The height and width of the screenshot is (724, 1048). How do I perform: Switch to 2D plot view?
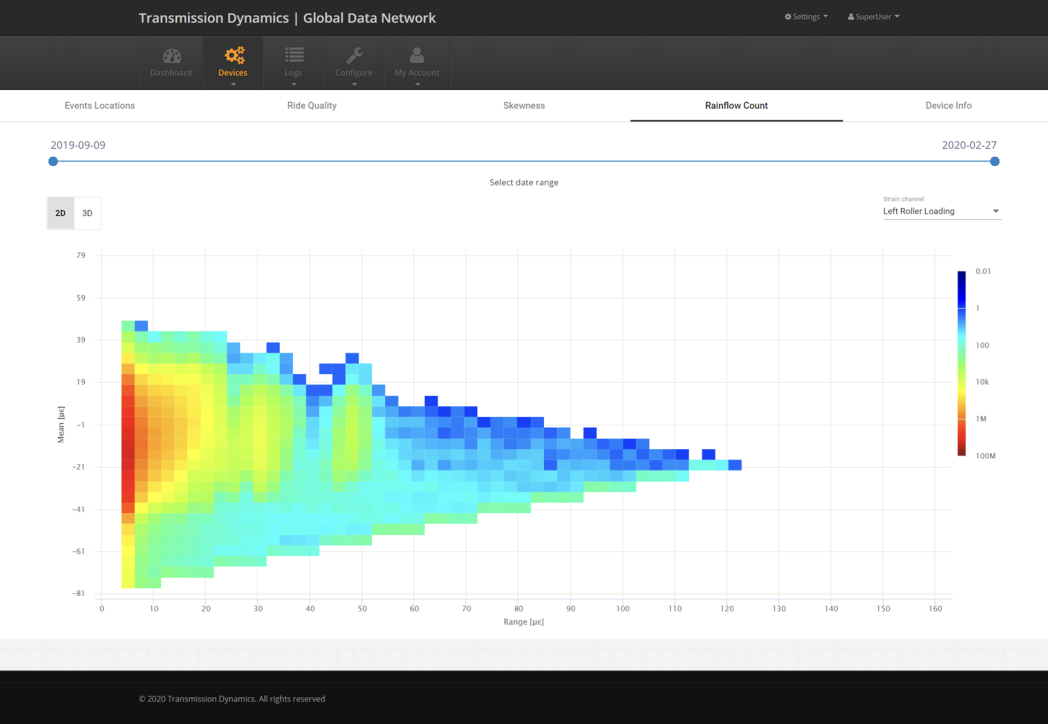[x=59, y=212]
